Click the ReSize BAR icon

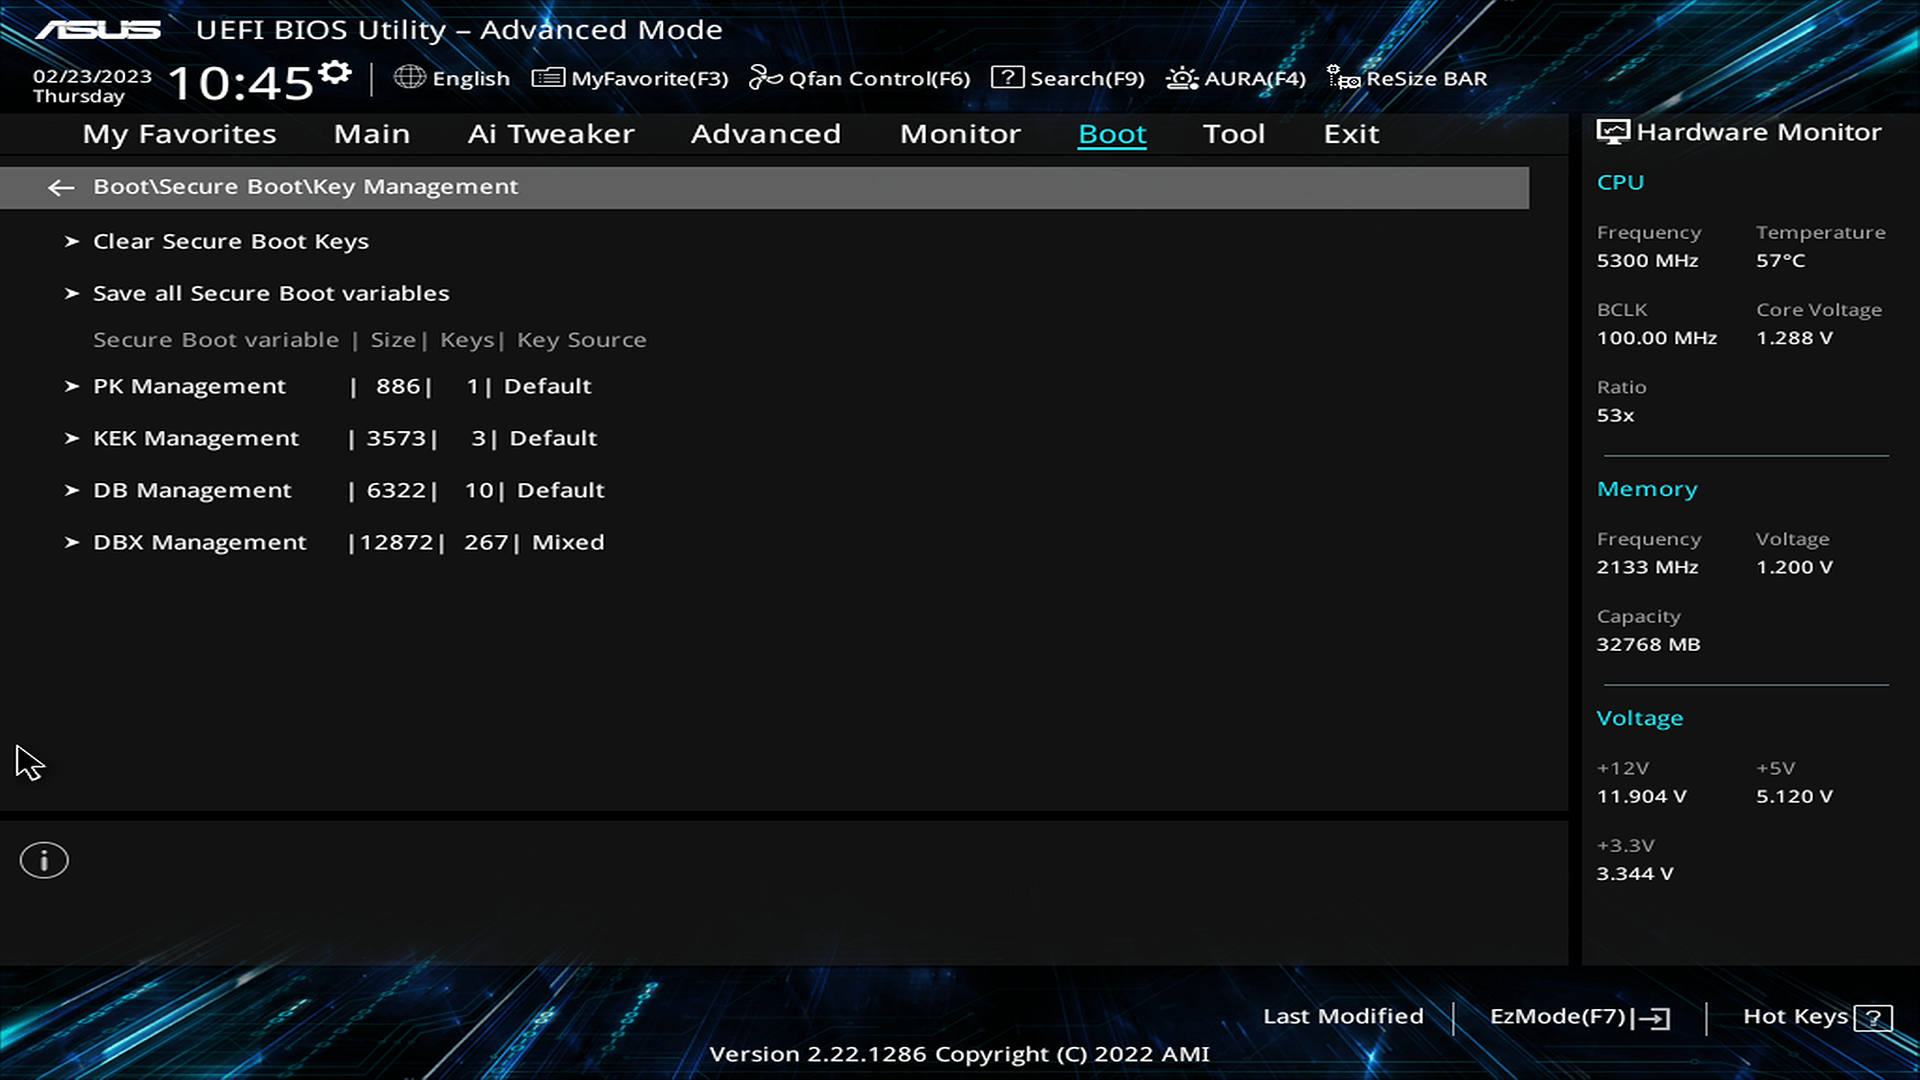click(1343, 78)
